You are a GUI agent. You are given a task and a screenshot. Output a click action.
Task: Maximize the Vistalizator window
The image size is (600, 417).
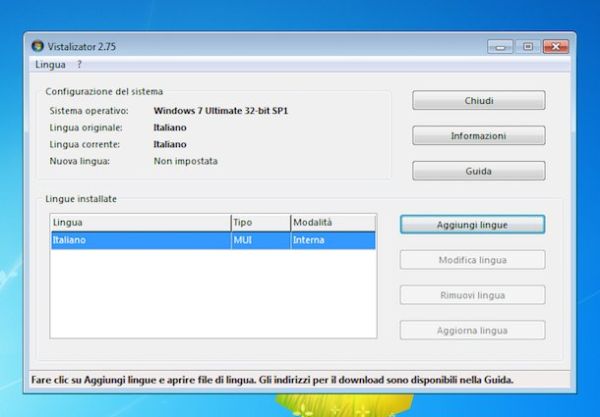[x=526, y=46]
